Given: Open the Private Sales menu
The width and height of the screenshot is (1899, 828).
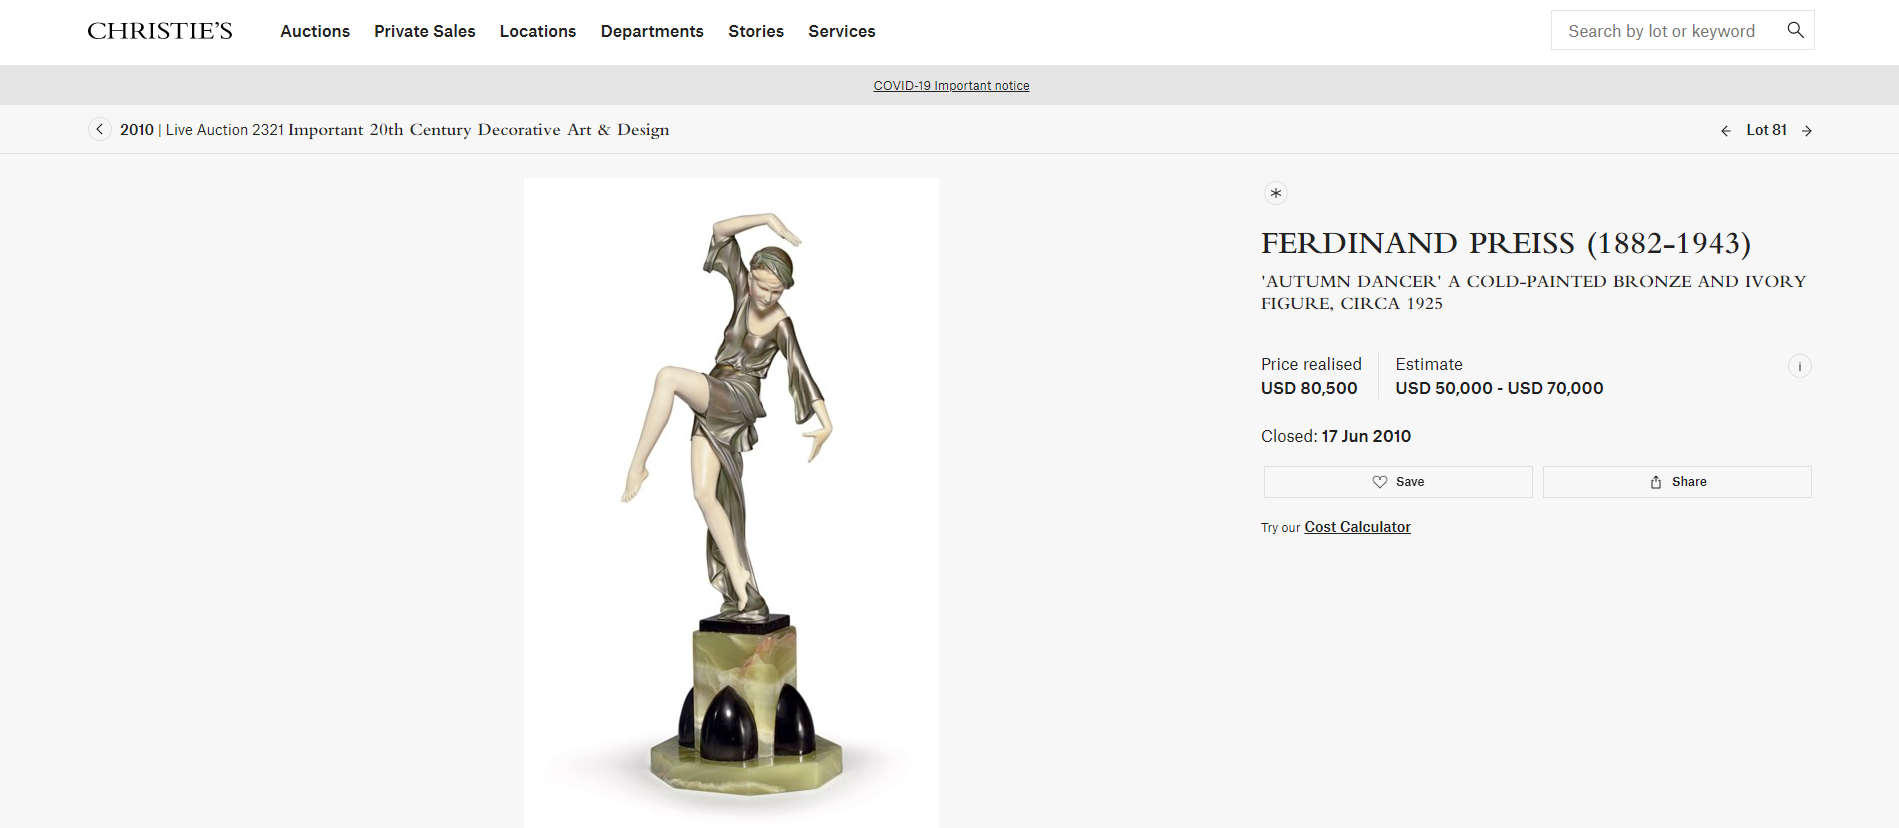Looking at the screenshot, I should (425, 31).
